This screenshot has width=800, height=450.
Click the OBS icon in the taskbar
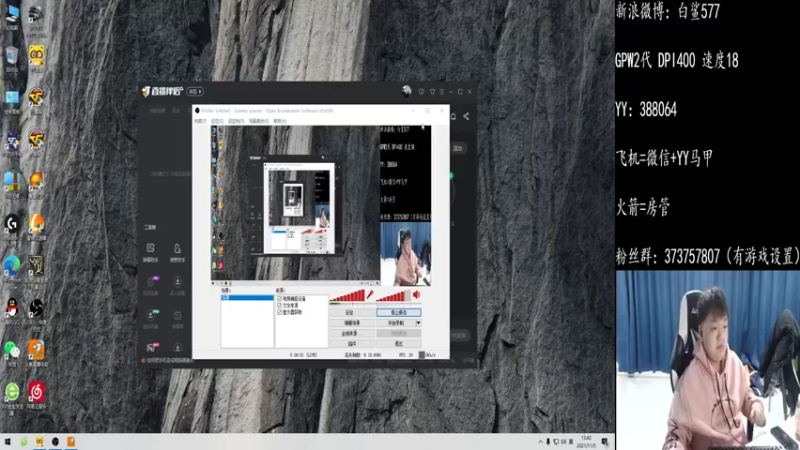pyautogui.click(x=55, y=441)
